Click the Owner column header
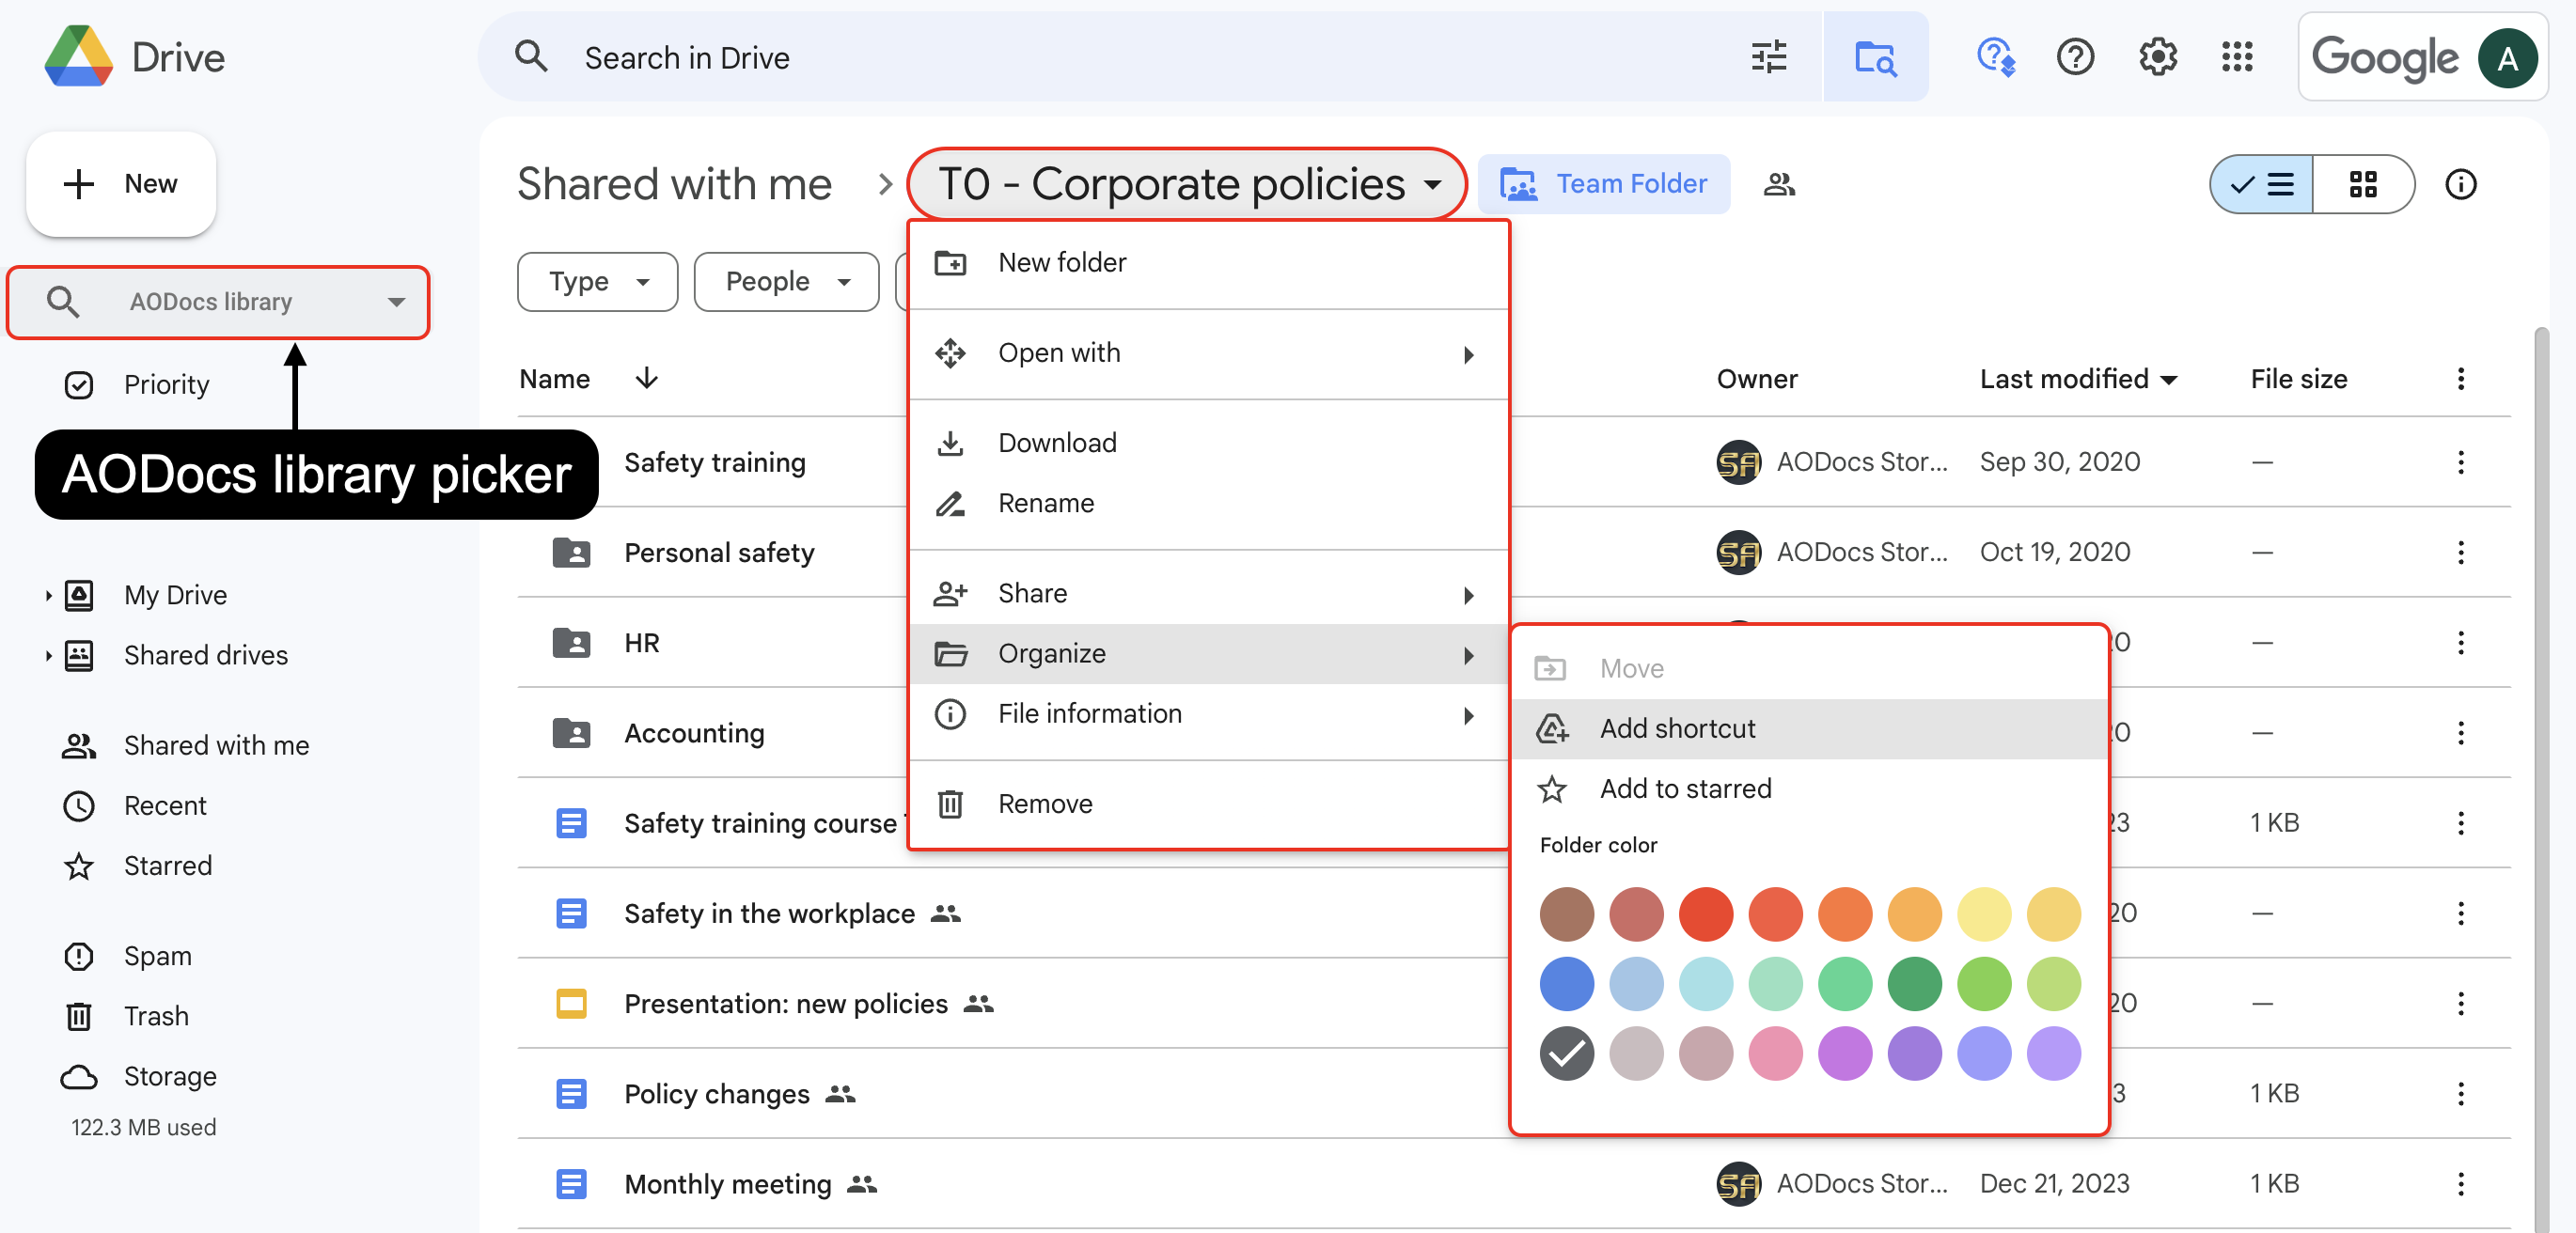This screenshot has width=2576, height=1233. tap(1757, 379)
